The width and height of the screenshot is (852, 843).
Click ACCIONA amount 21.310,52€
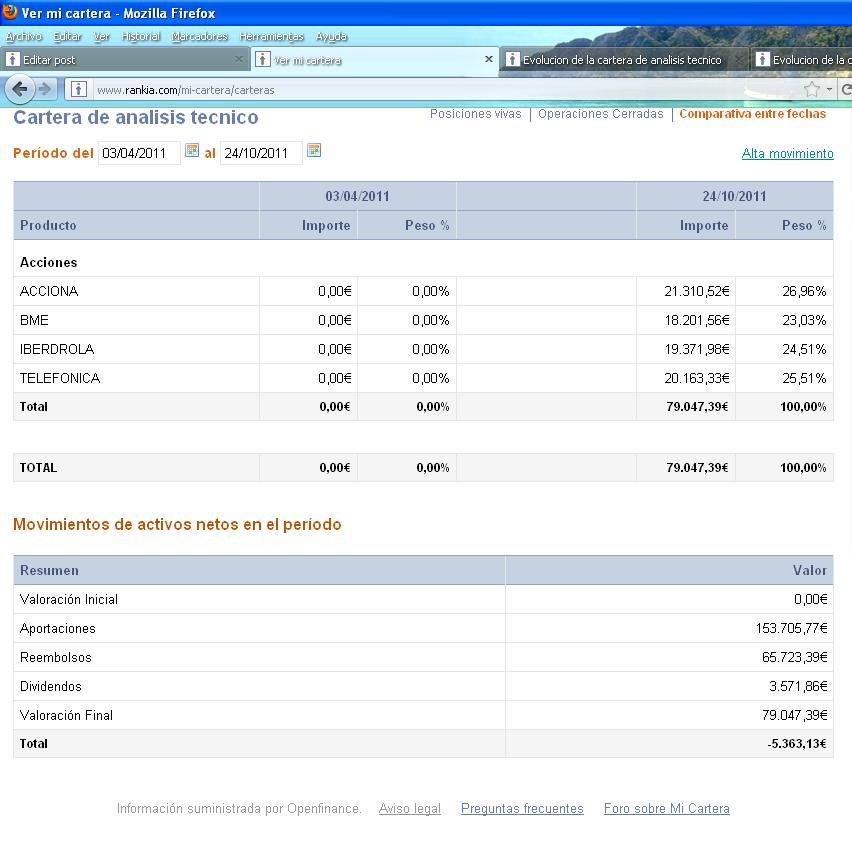pyautogui.click(x=696, y=291)
